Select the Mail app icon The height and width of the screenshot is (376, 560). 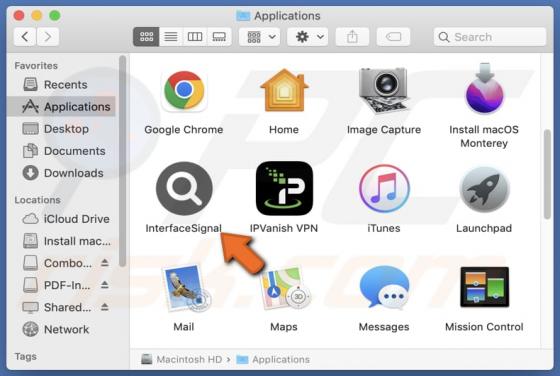coord(186,288)
